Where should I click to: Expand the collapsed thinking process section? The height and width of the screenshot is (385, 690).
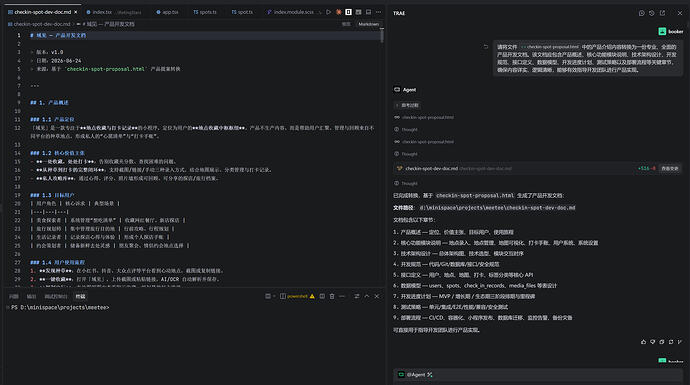tap(407, 105)
